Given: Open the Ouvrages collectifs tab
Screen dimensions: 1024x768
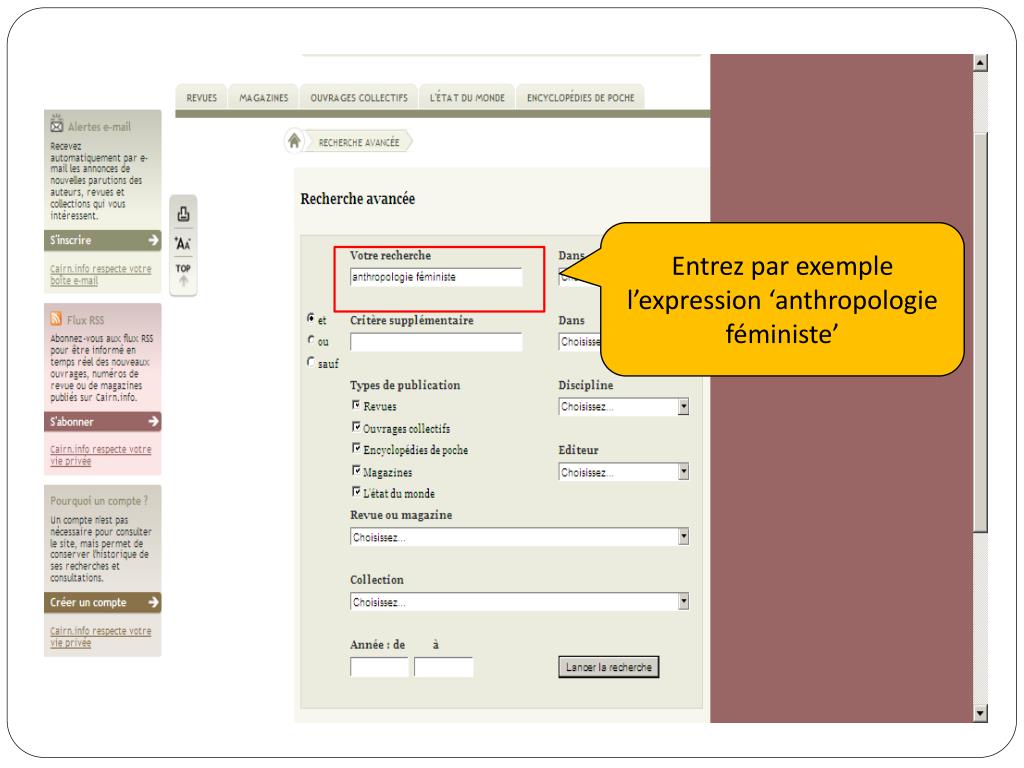Looking at the screenshot, I should pyautogui.click(x=359, y=97).
